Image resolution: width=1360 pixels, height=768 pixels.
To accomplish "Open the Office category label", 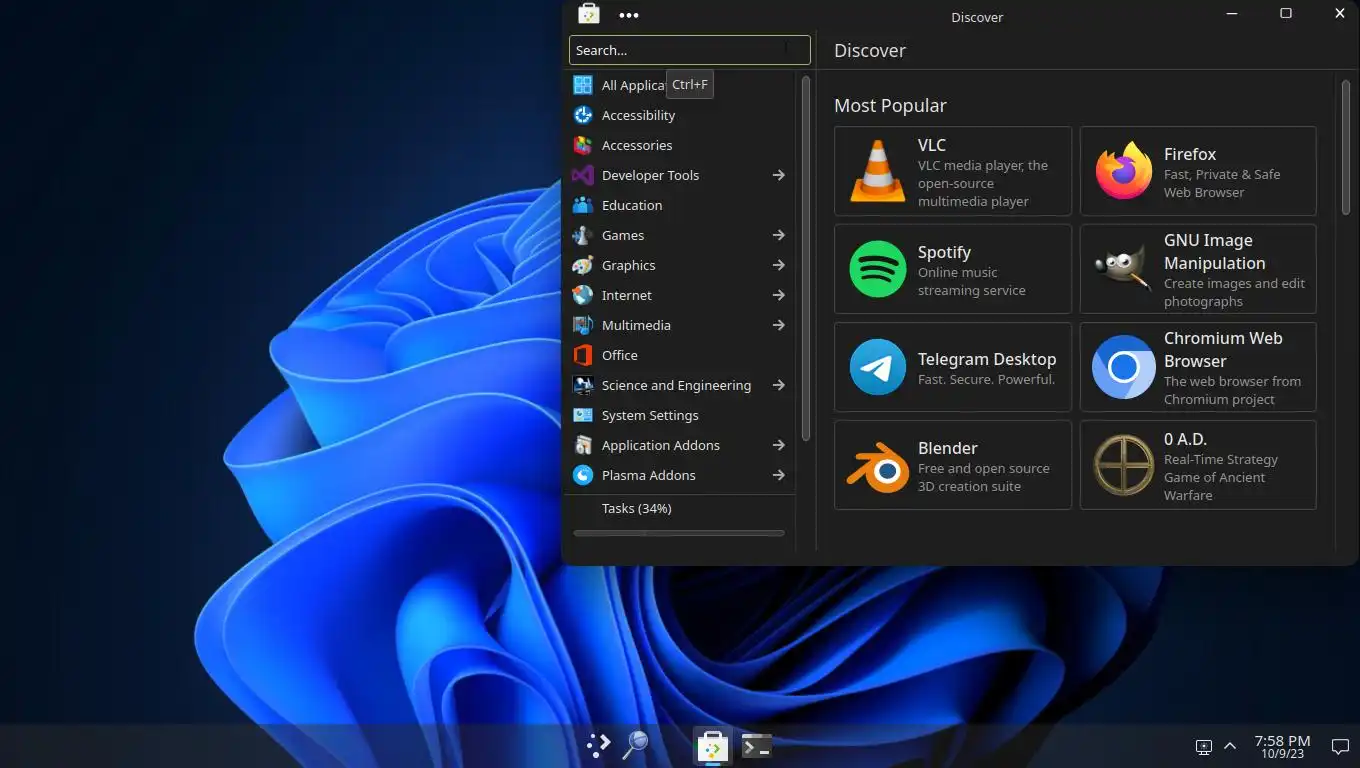I will 620,355.
